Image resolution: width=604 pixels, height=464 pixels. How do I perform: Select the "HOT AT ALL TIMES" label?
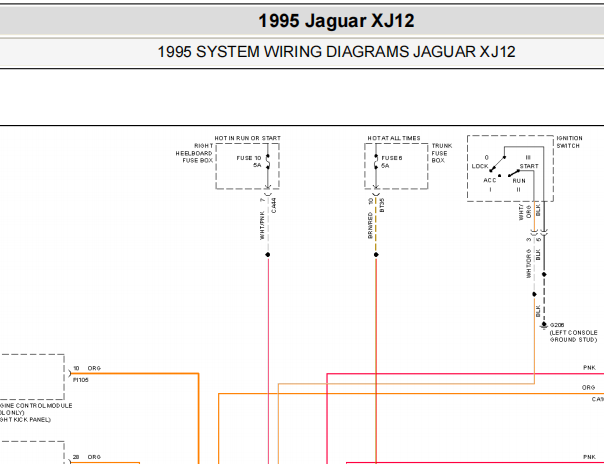click(394, 138)
